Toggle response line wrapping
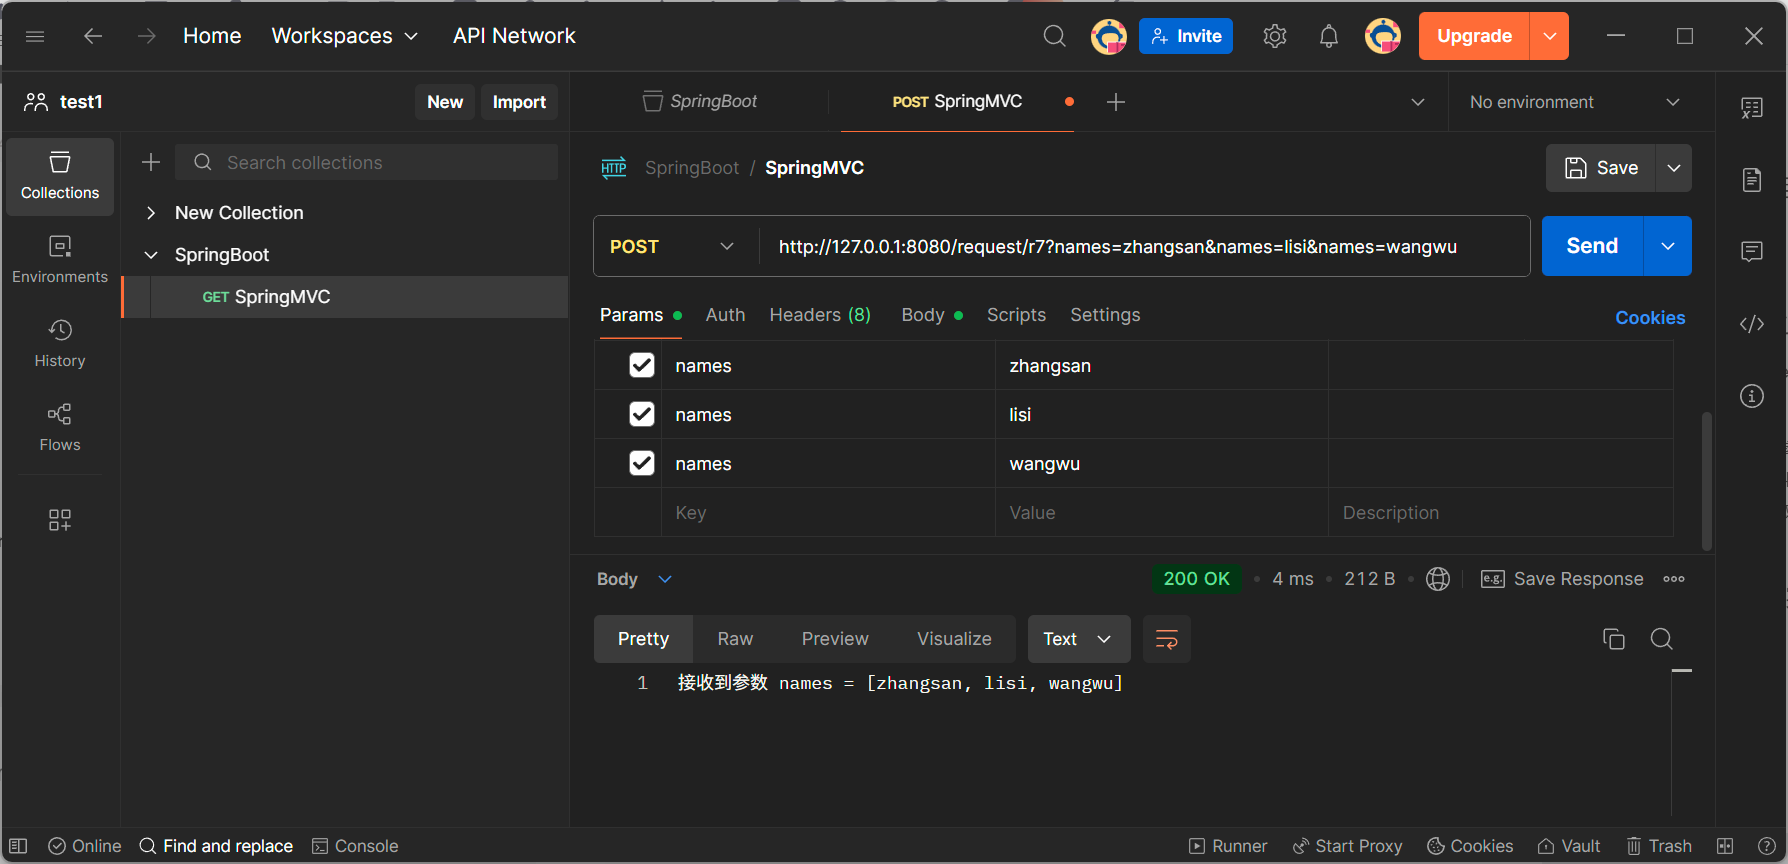This screenshot has height=864, width=1788. pos(1167,639)
